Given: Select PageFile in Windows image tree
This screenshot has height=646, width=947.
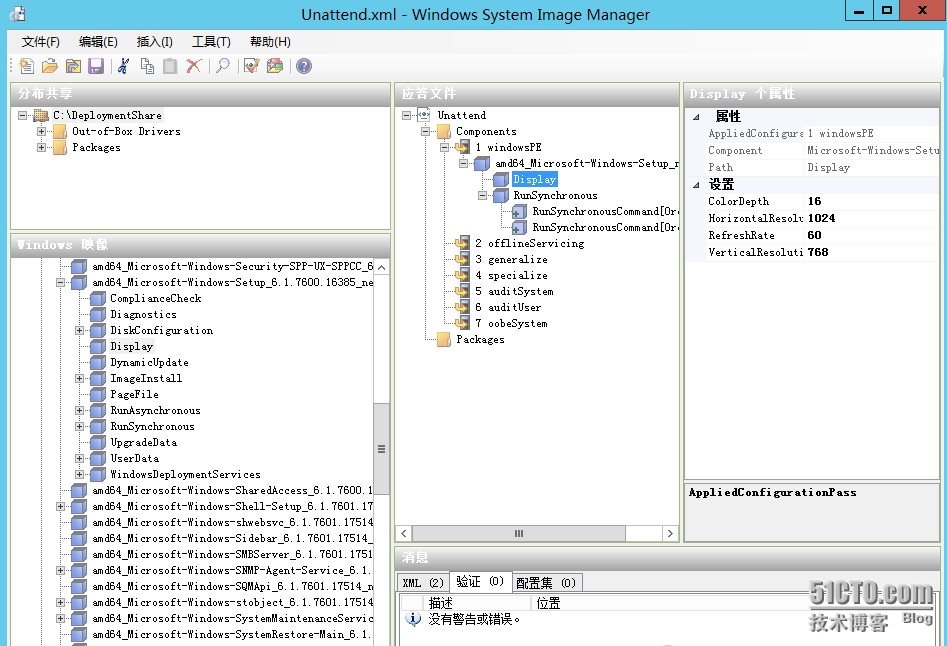Looking at the screenshot, I should 134,394.
